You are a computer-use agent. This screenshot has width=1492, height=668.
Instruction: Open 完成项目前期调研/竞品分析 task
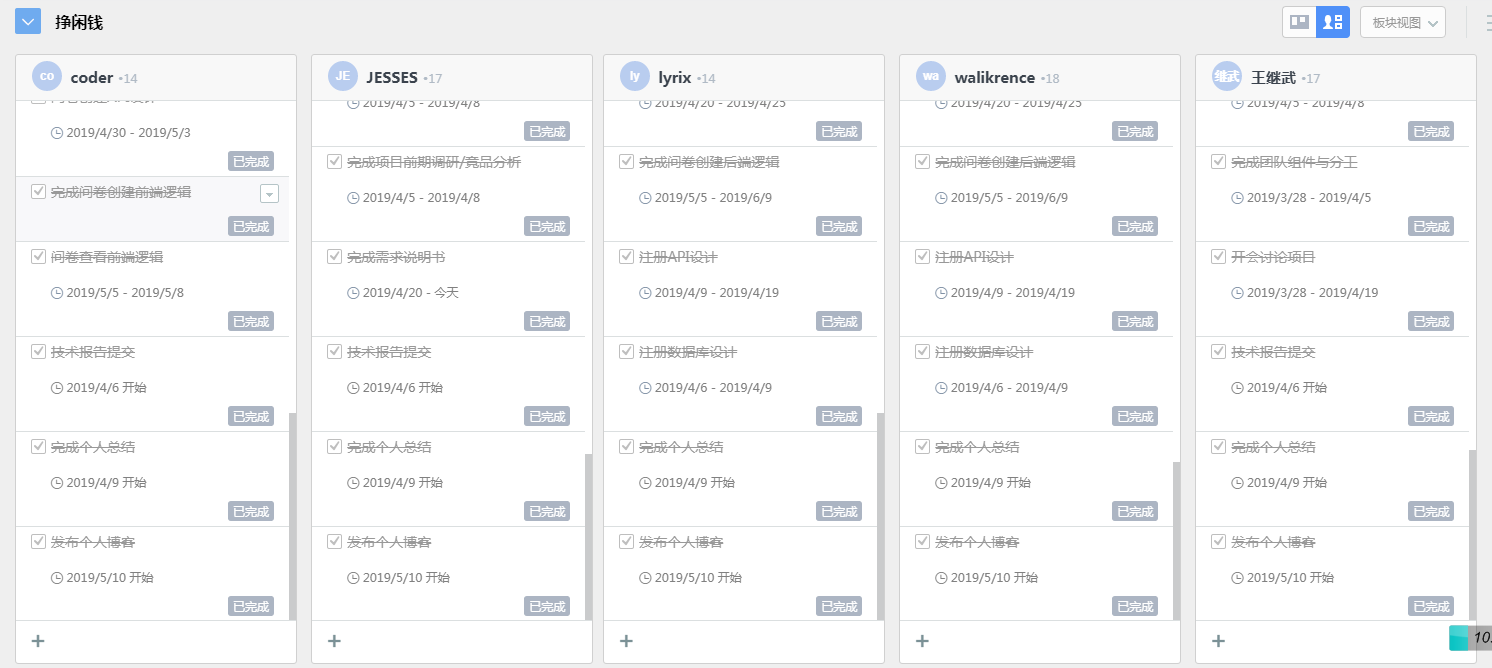coord(433,162)
